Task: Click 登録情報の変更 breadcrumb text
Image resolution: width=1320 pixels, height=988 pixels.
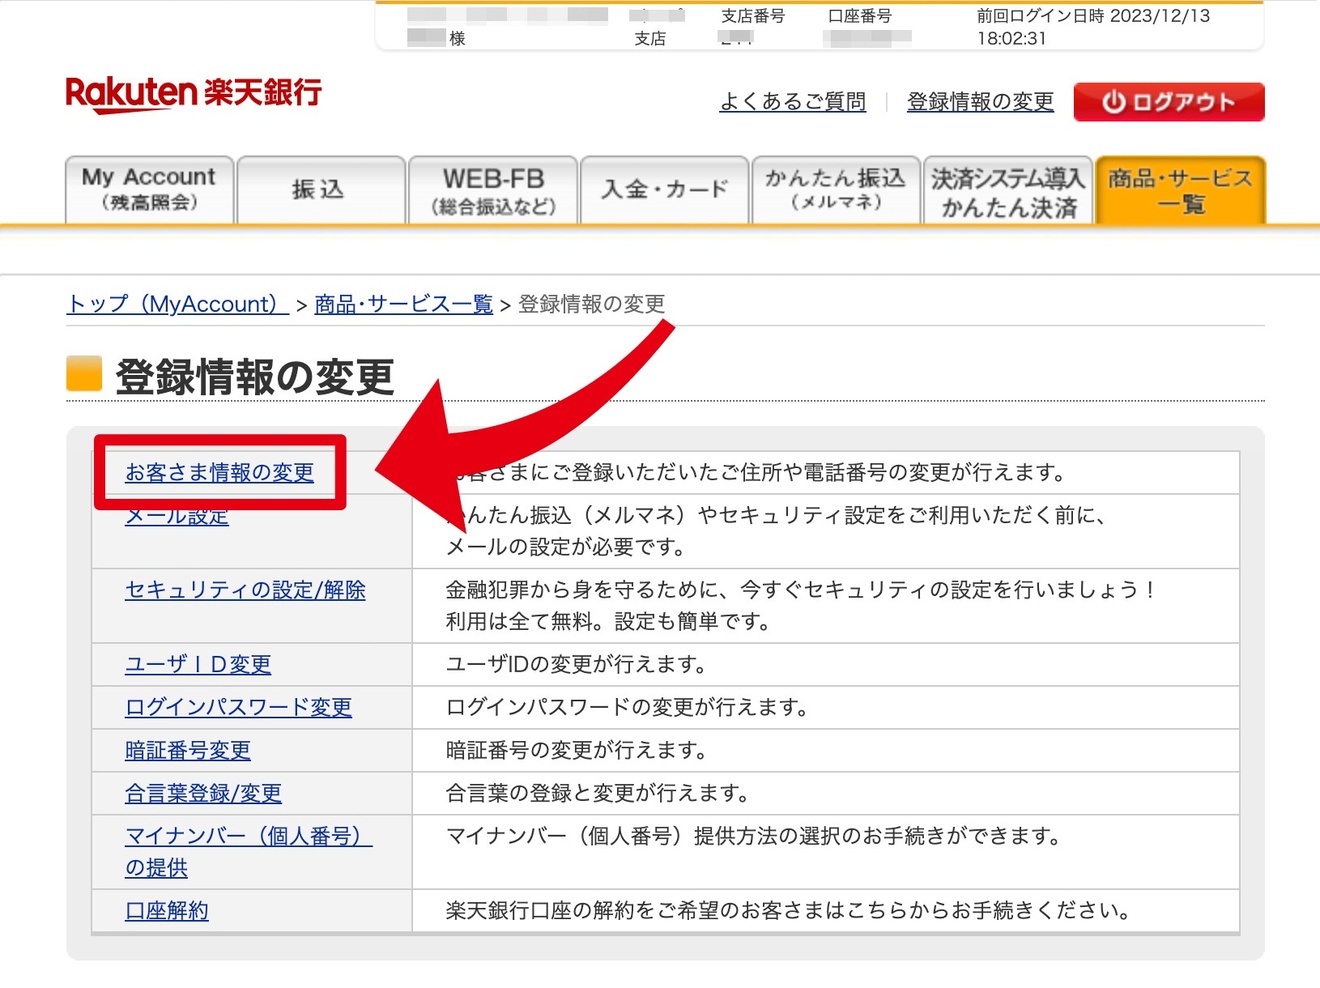Action: (591, 304)
